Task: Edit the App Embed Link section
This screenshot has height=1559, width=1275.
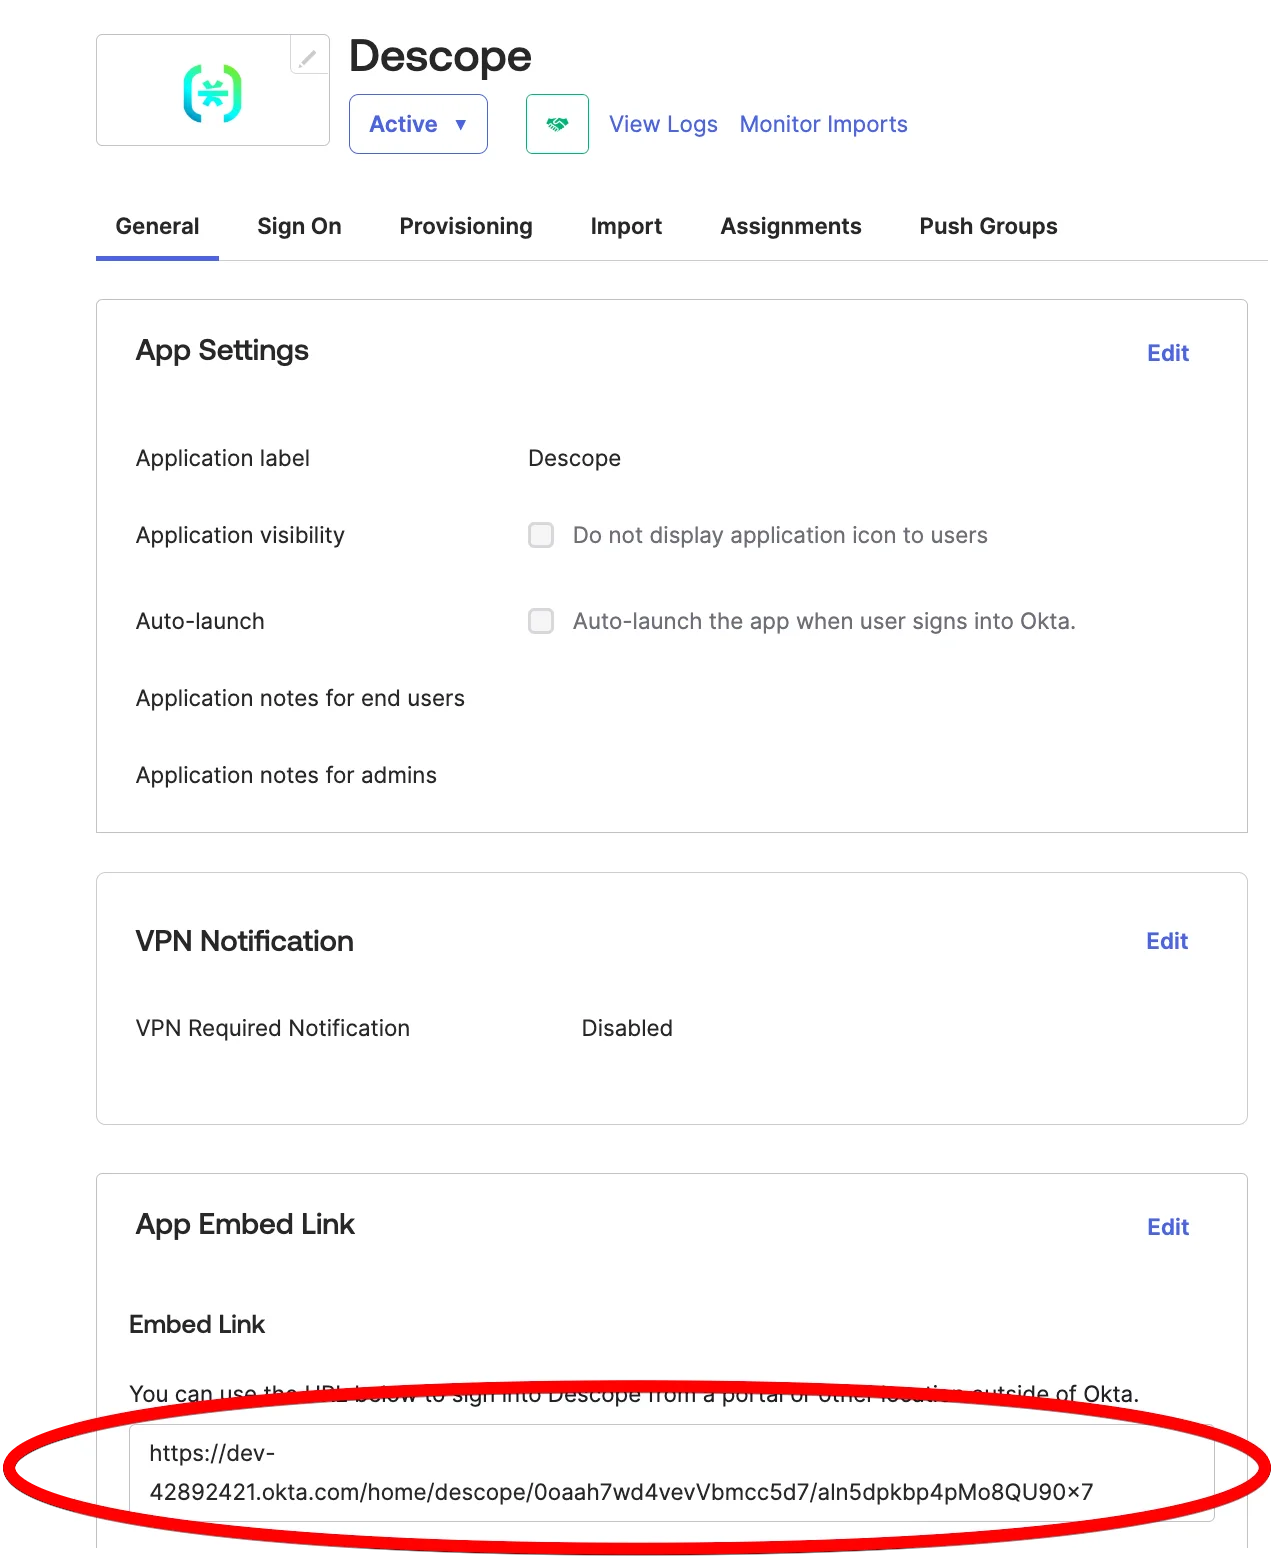Action: 1167,1226
